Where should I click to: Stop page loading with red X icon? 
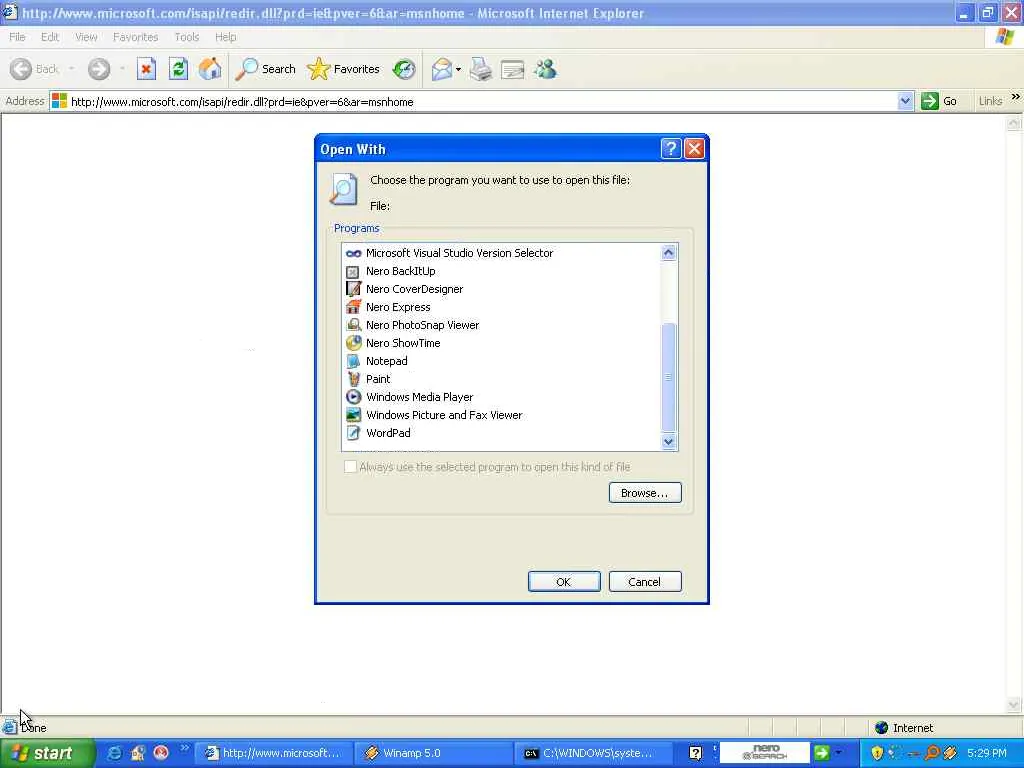point(146,69)
